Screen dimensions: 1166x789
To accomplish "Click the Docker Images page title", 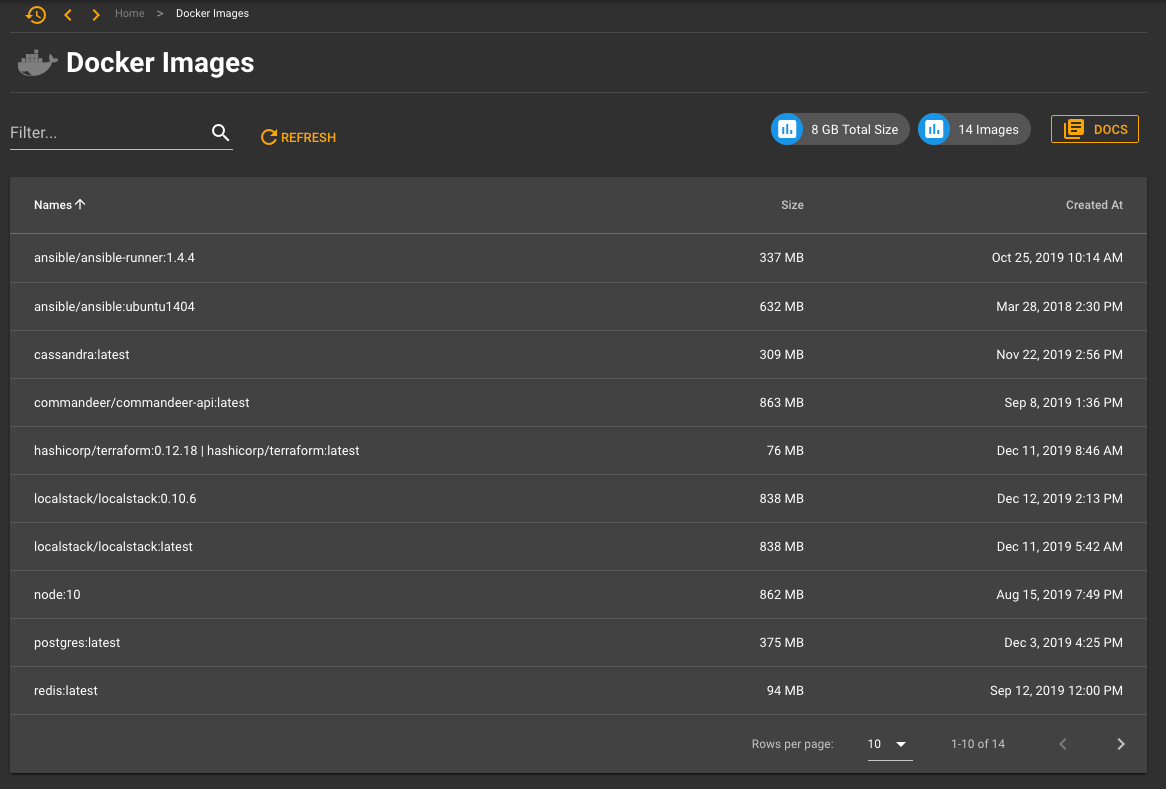I will point(160,63).
